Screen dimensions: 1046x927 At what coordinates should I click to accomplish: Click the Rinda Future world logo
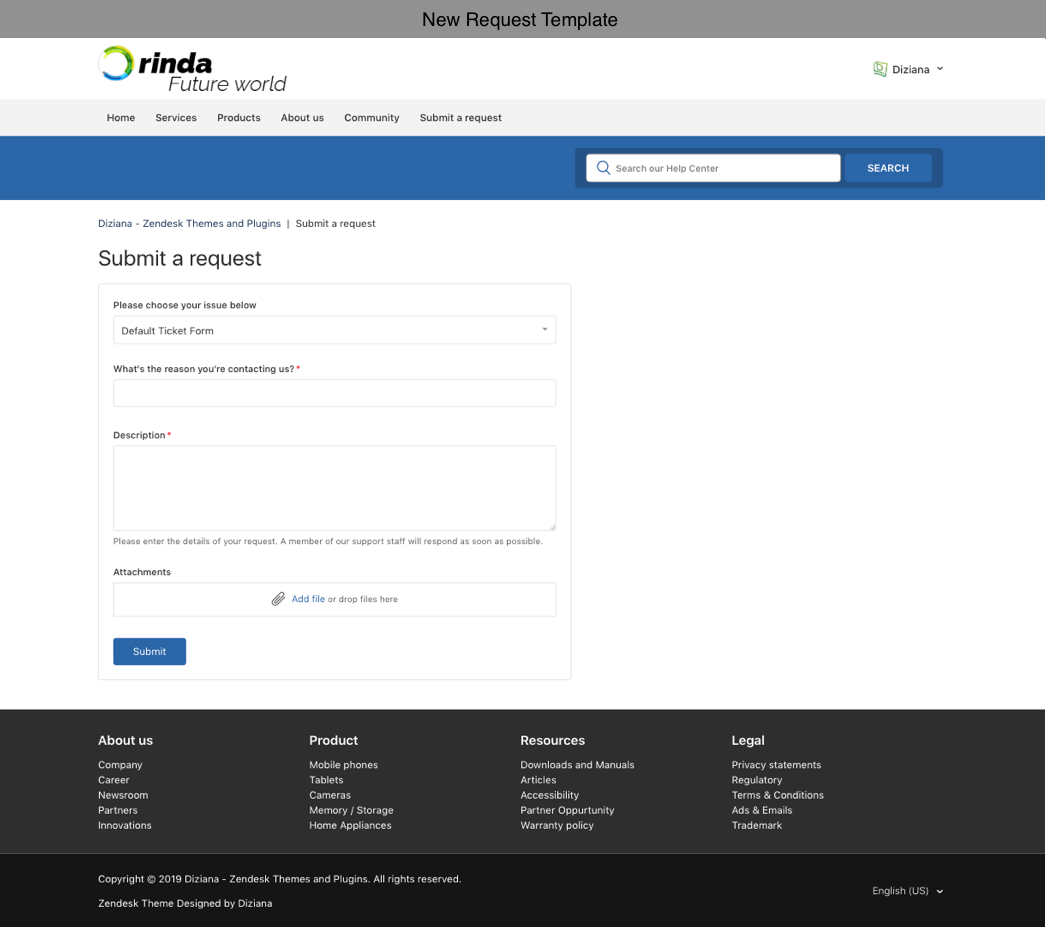(192, 69)
